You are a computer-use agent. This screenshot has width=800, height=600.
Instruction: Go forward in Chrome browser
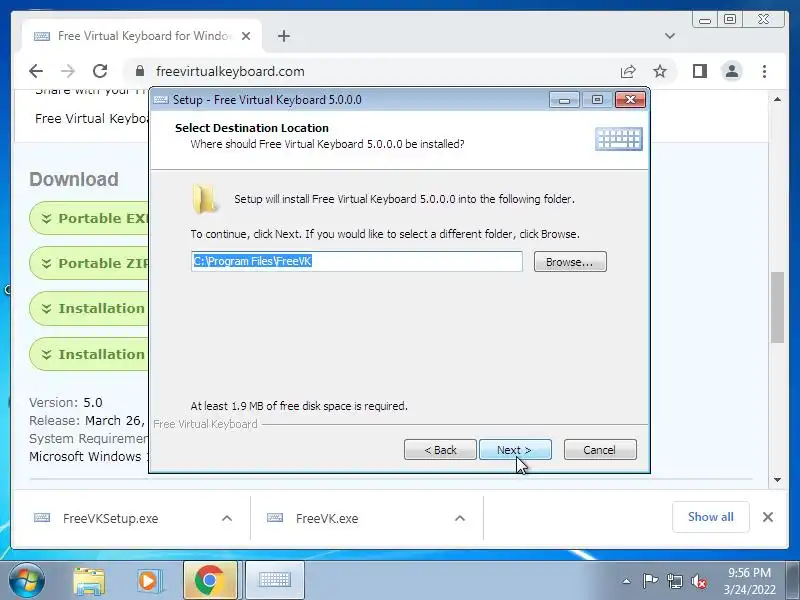coord(68,71)
